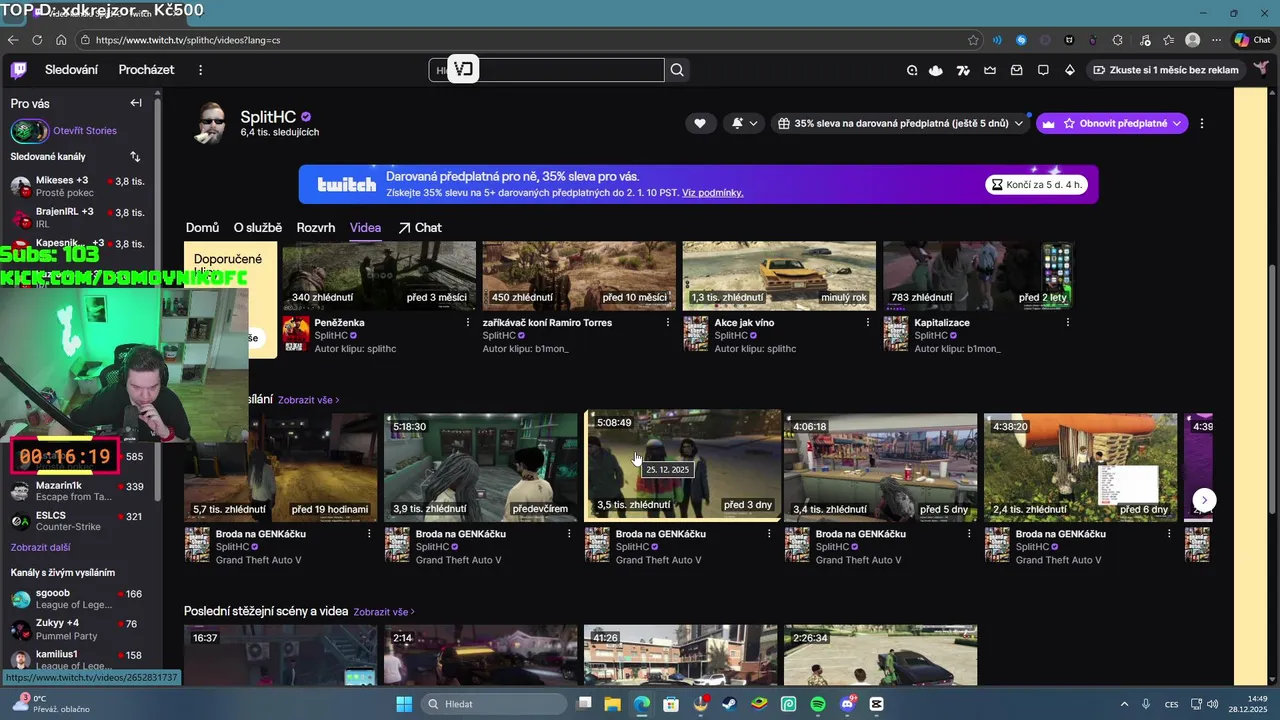Open File Explorer from the taskbar
The image size is (1280, 720).
click(612, 704)
